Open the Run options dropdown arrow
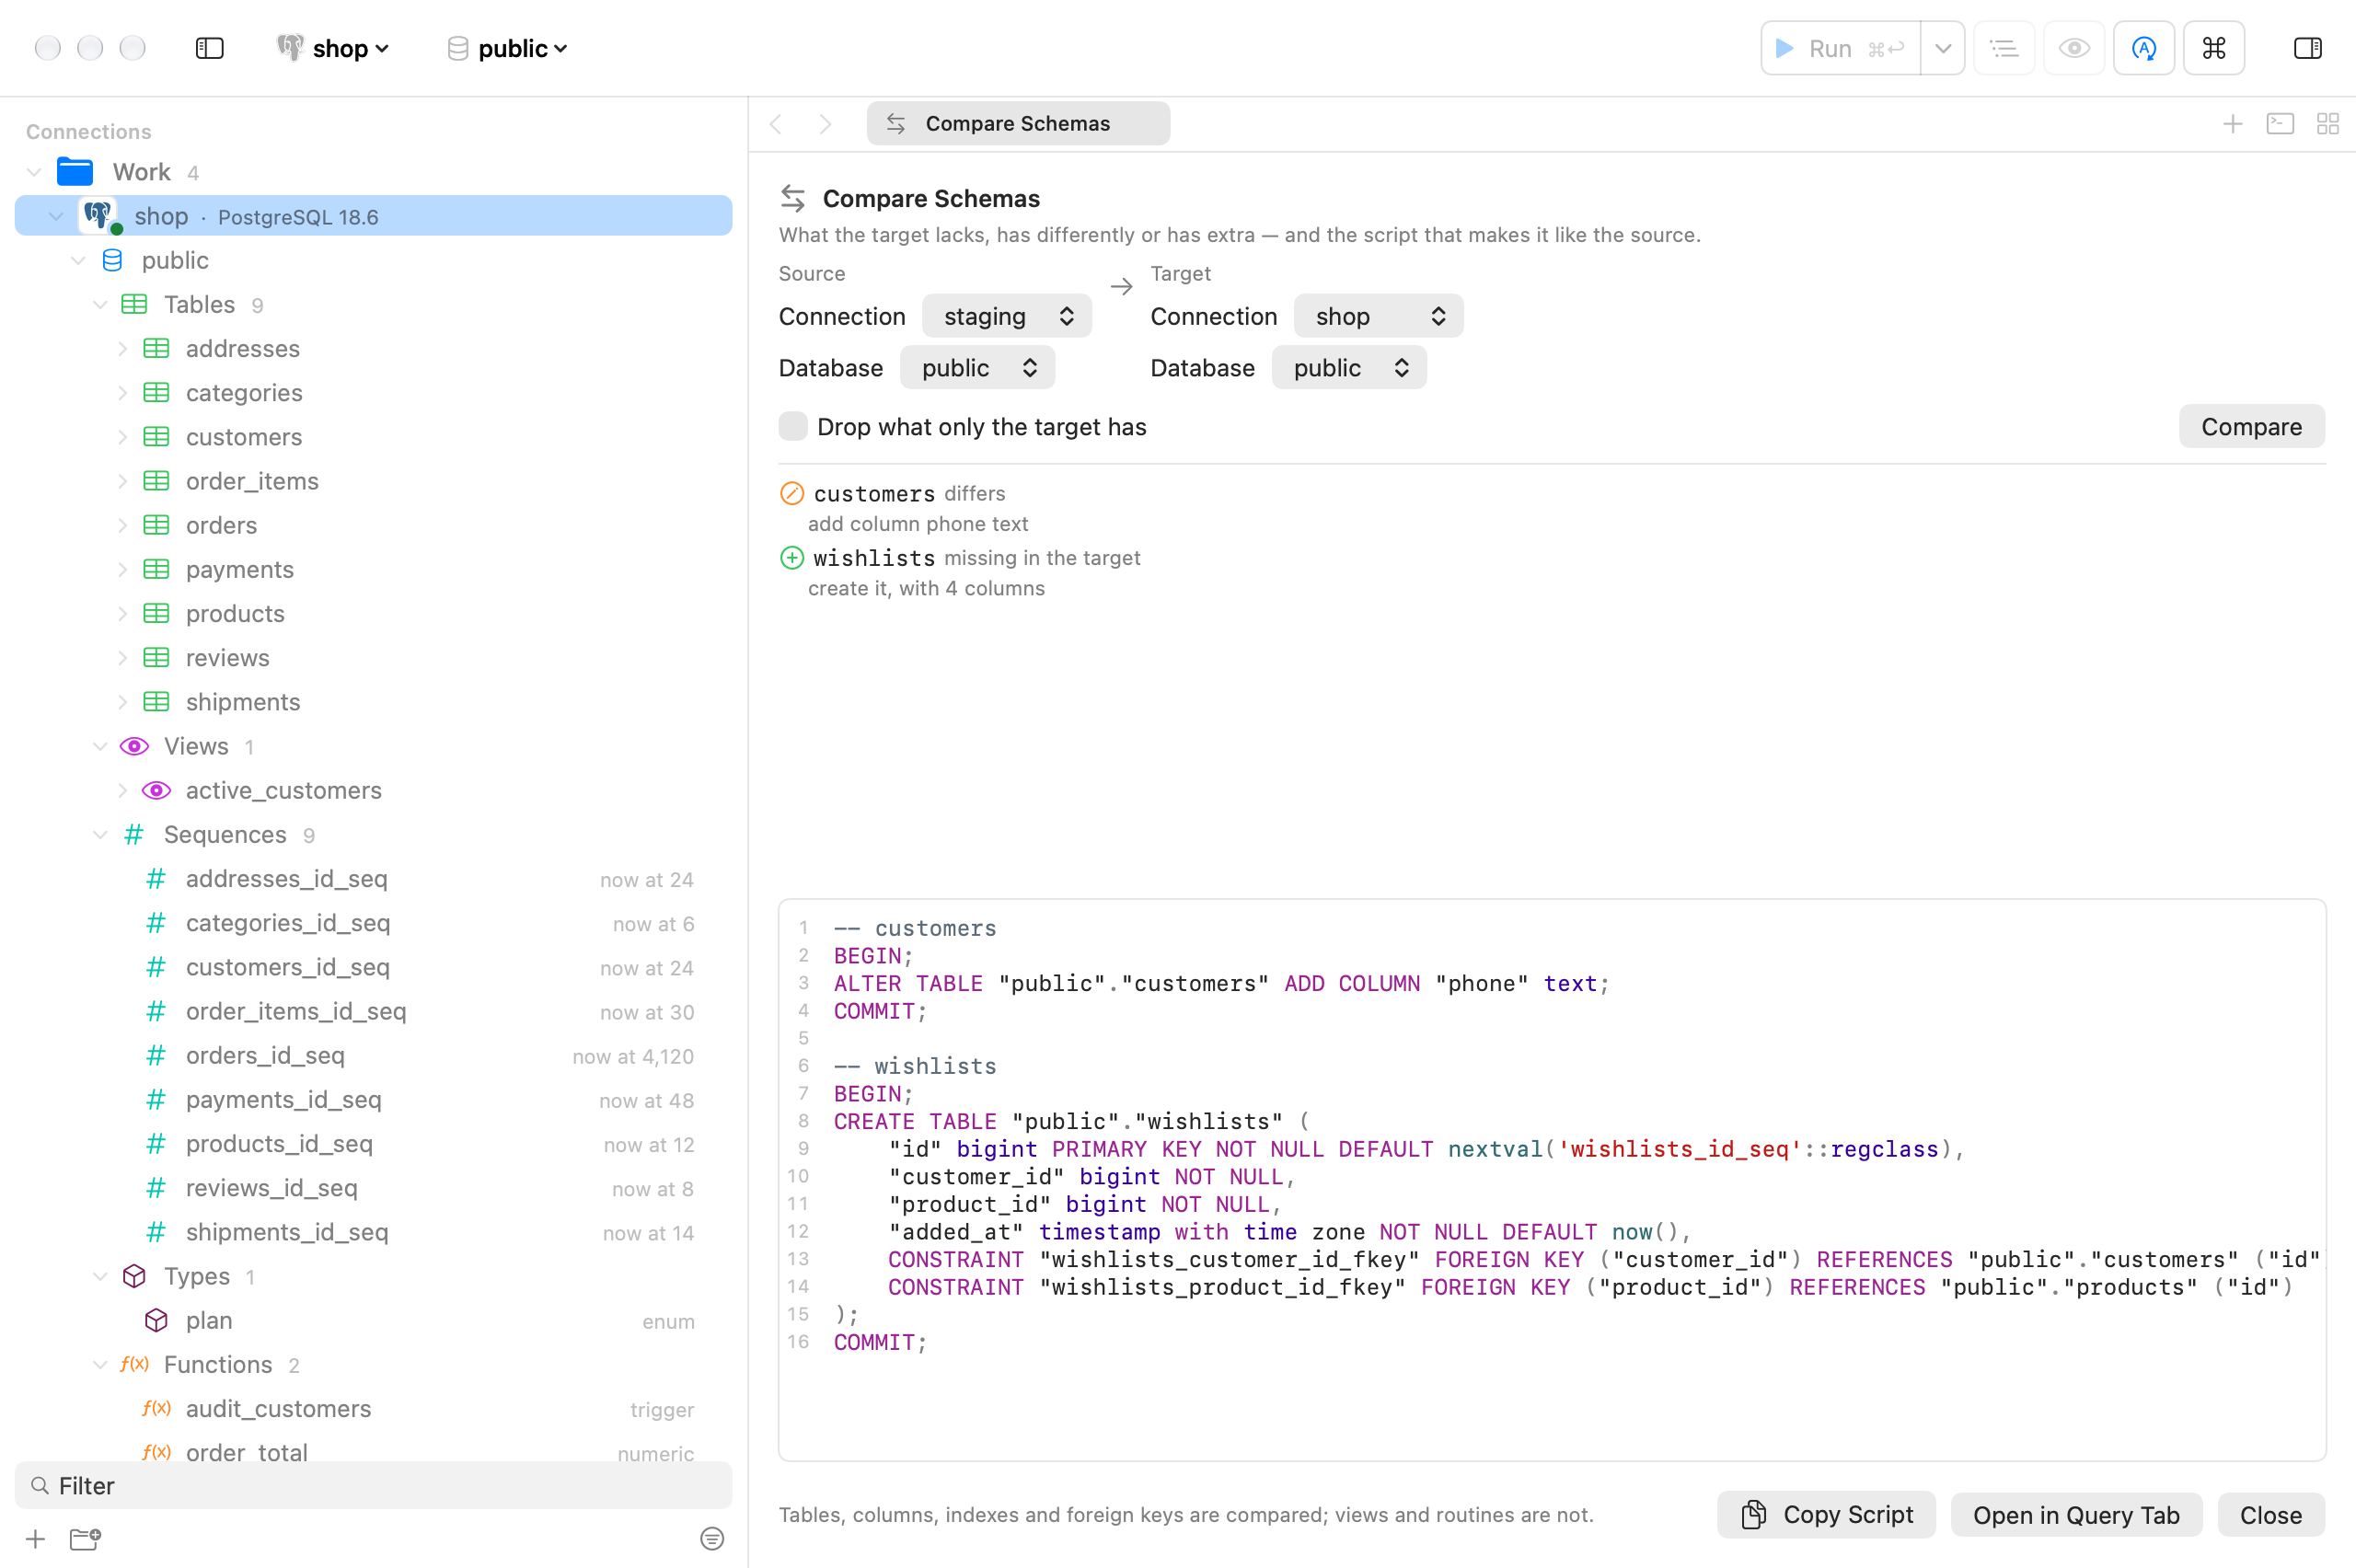The height and width of the screenshot is (1568, 2356). (1942, 48)
